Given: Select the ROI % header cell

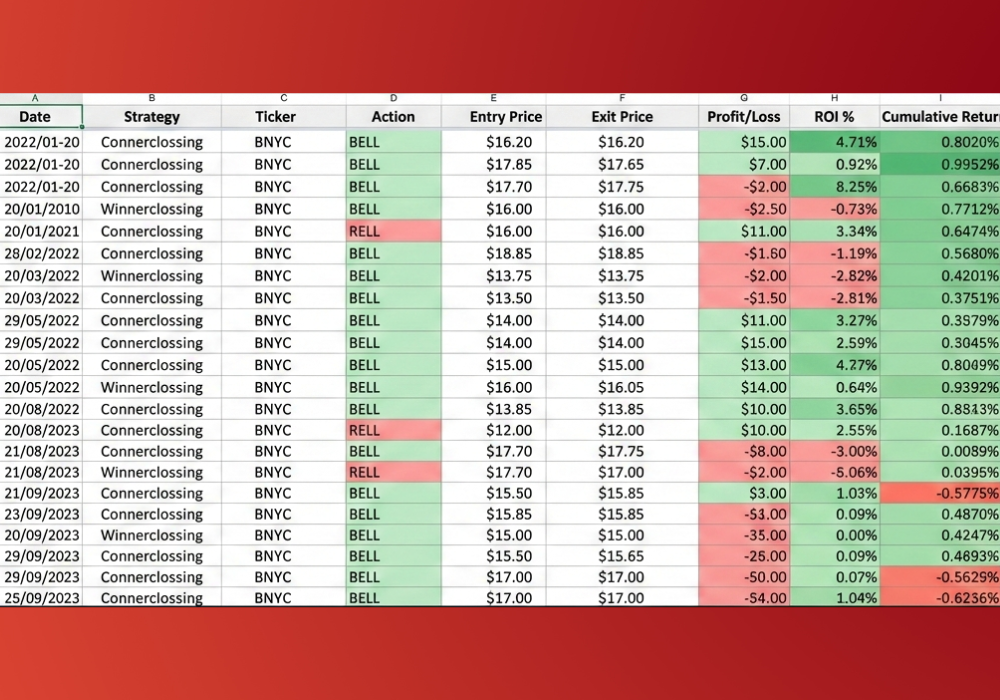Looking at the screenshot, I should 834,117.
